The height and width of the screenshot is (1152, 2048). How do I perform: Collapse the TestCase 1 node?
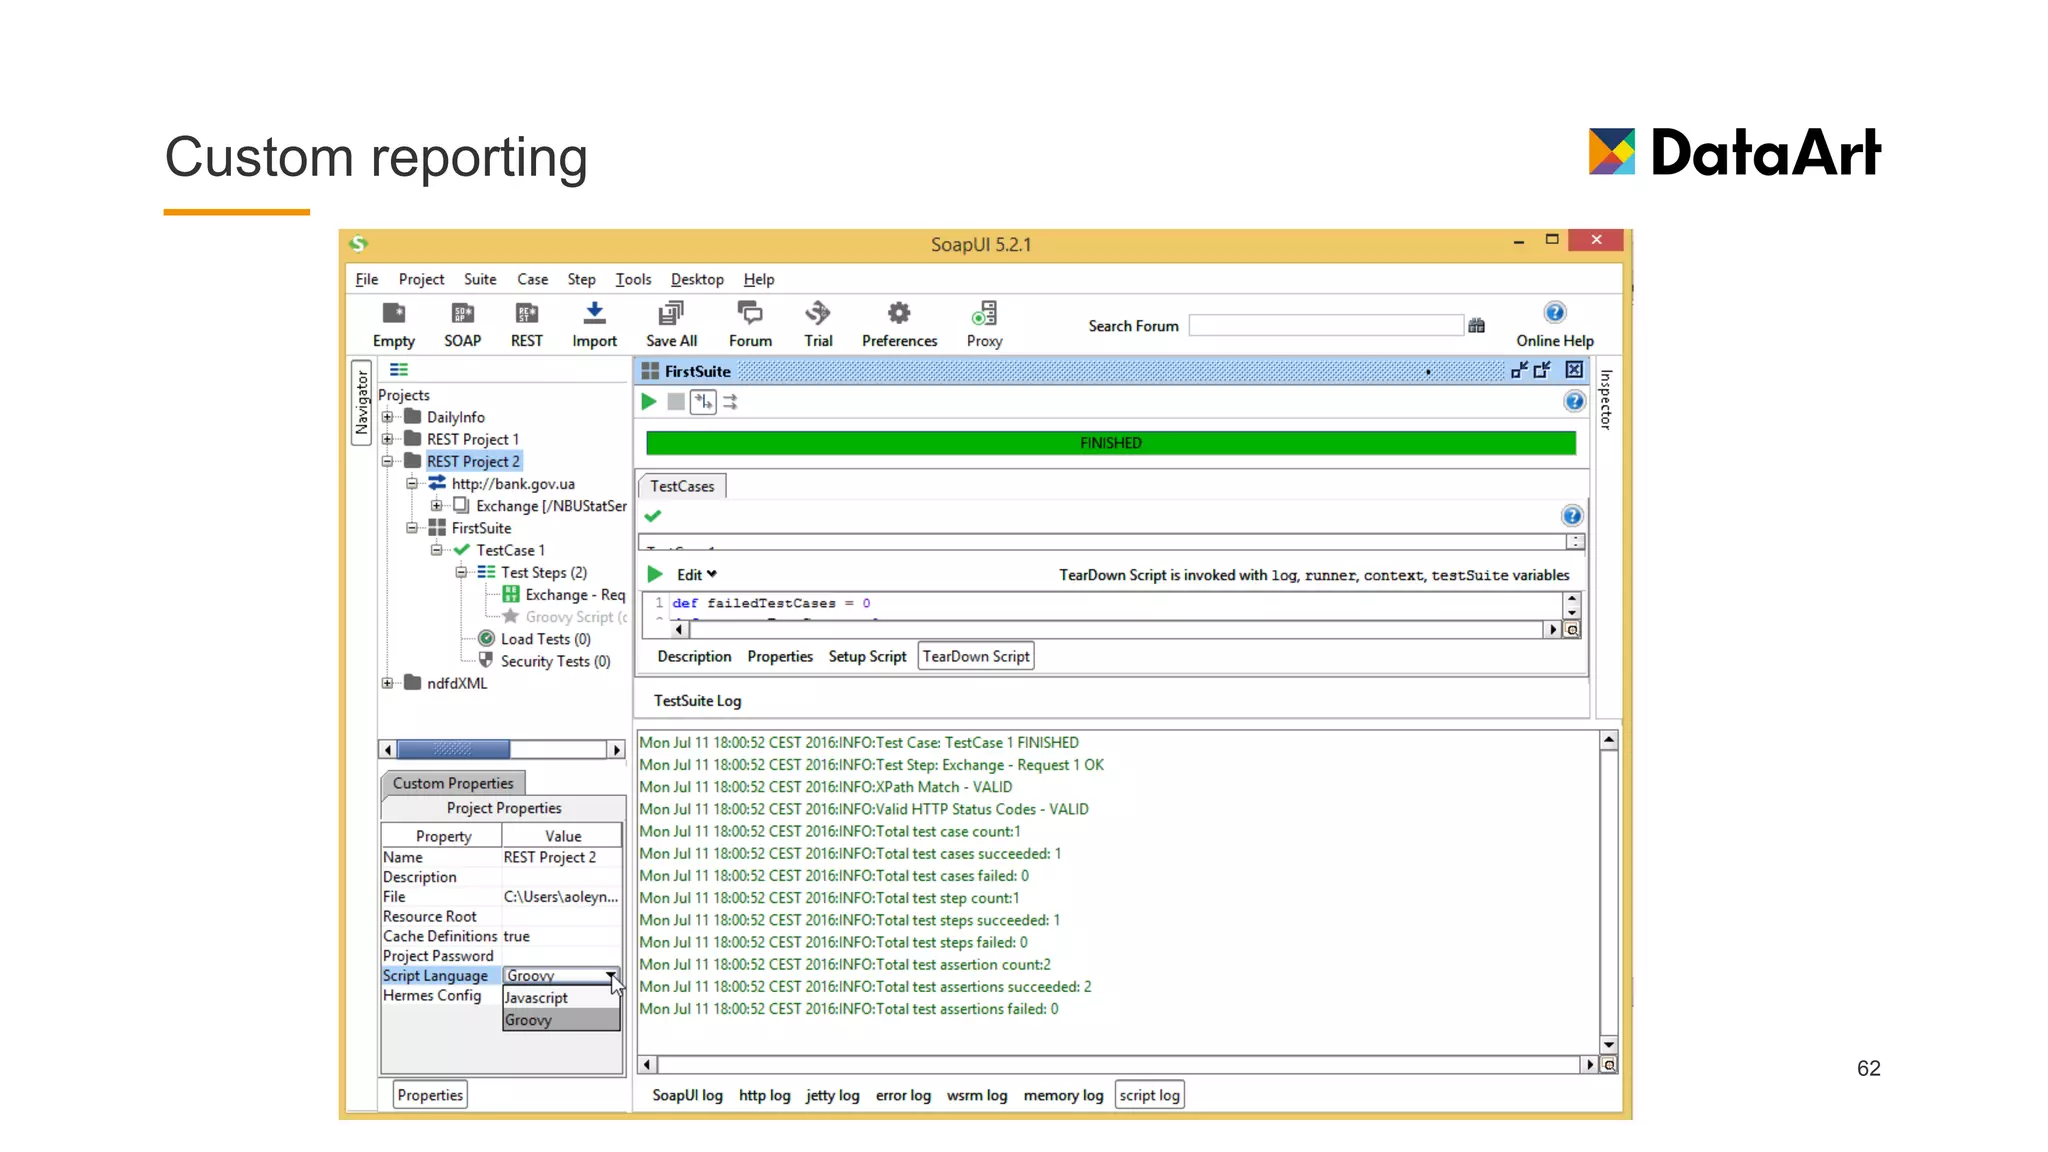pos(436,550)
